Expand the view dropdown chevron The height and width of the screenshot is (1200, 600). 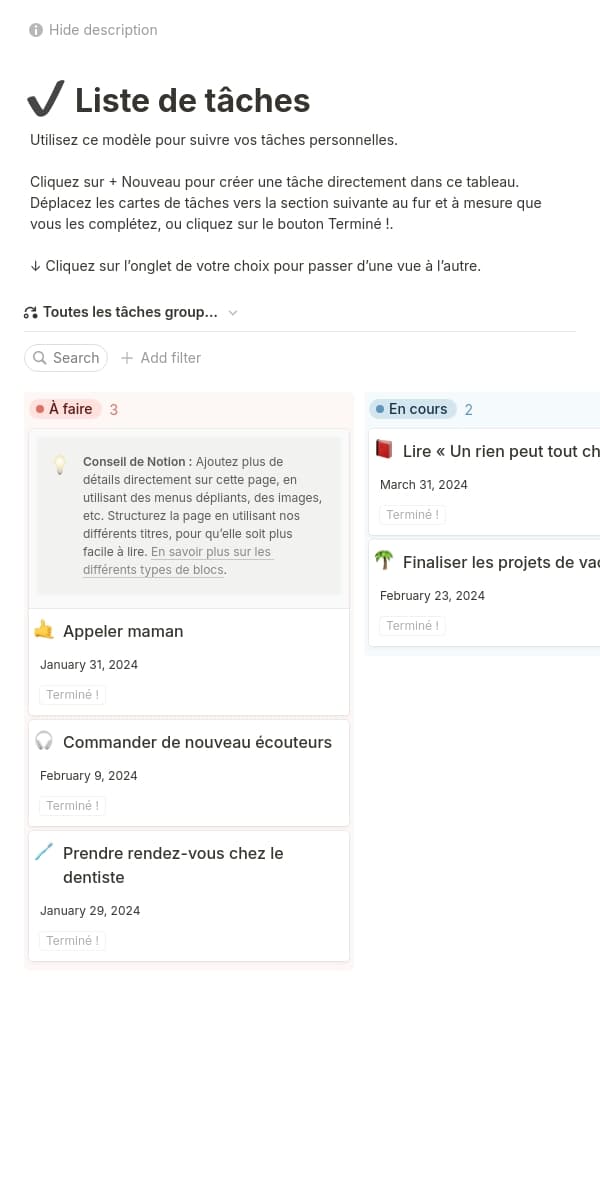(233, 313)
